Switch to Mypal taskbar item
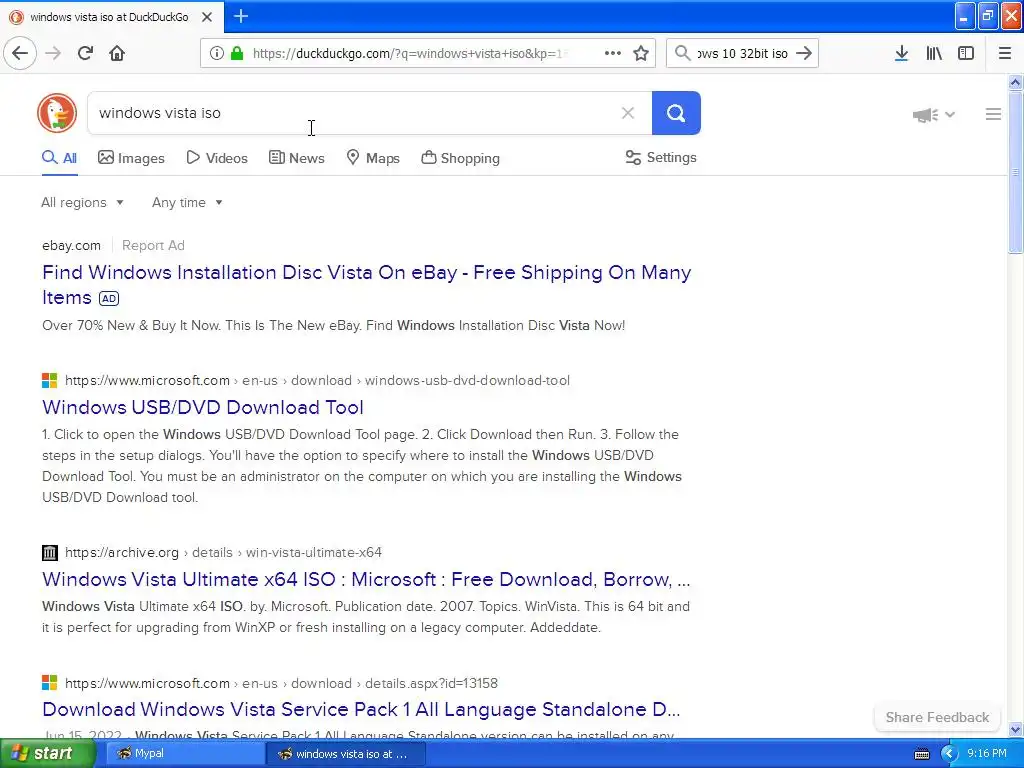Viewport: 1024px width, 768px height. point(184,754)
